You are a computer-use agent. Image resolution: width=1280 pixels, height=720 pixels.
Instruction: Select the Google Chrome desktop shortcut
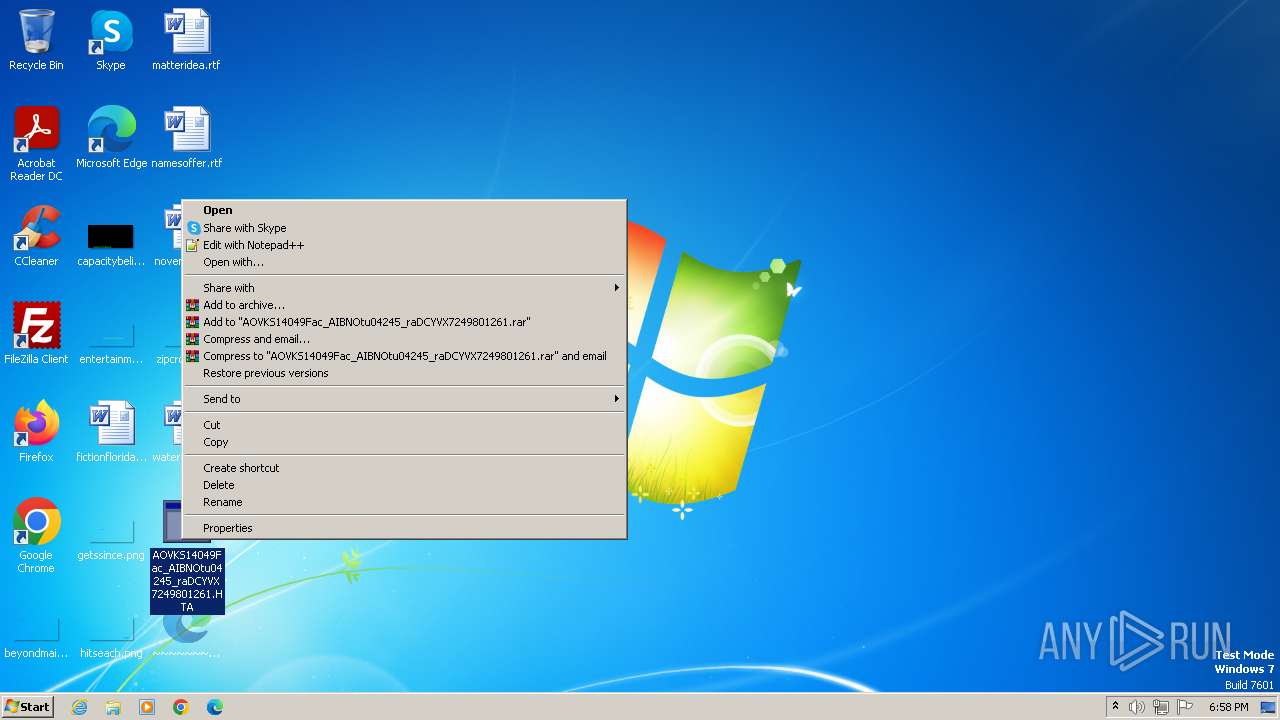(x=36, y=535)
